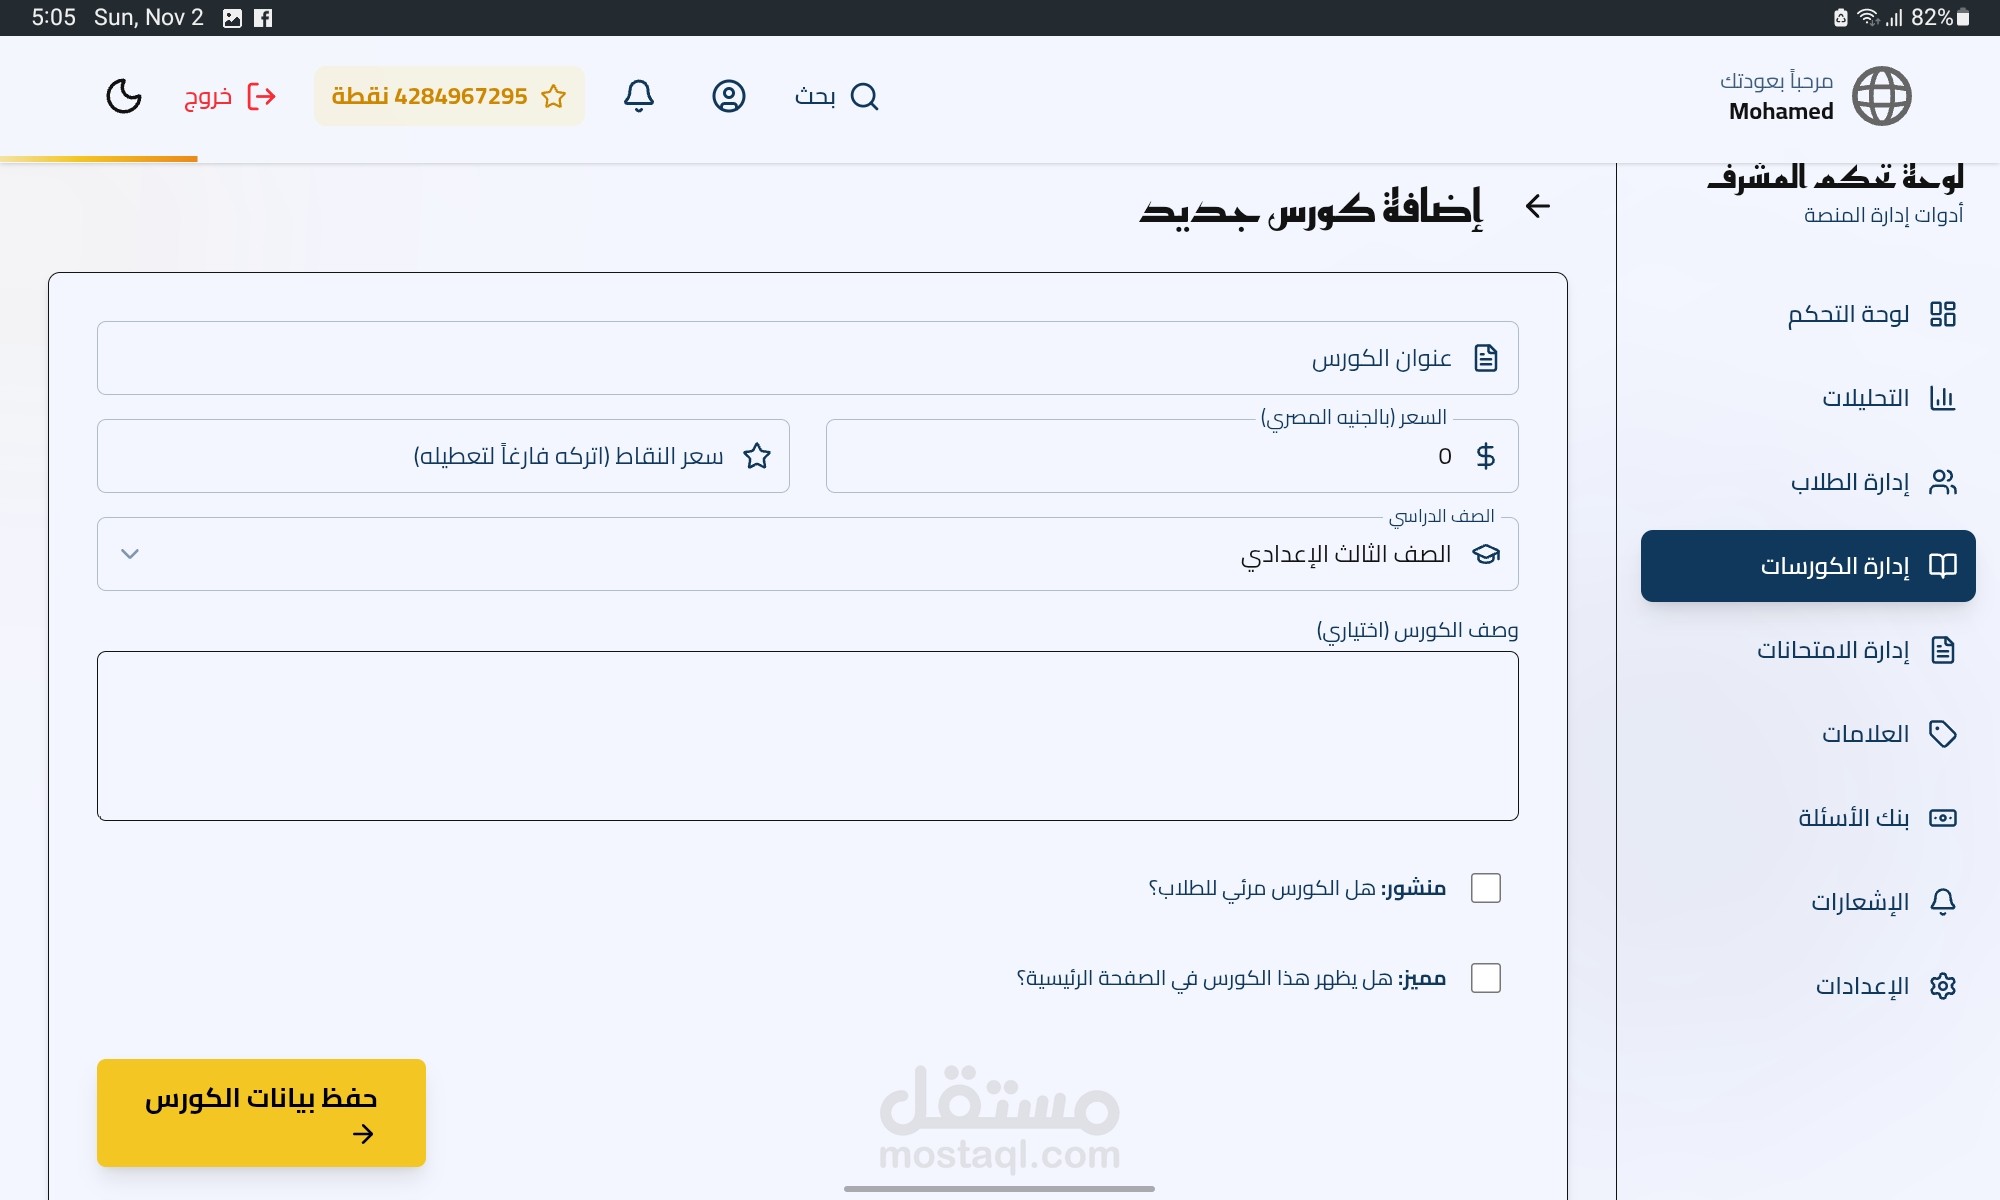
Task: Check the منشور published checkbox
Action: [x=1486, y=888]
